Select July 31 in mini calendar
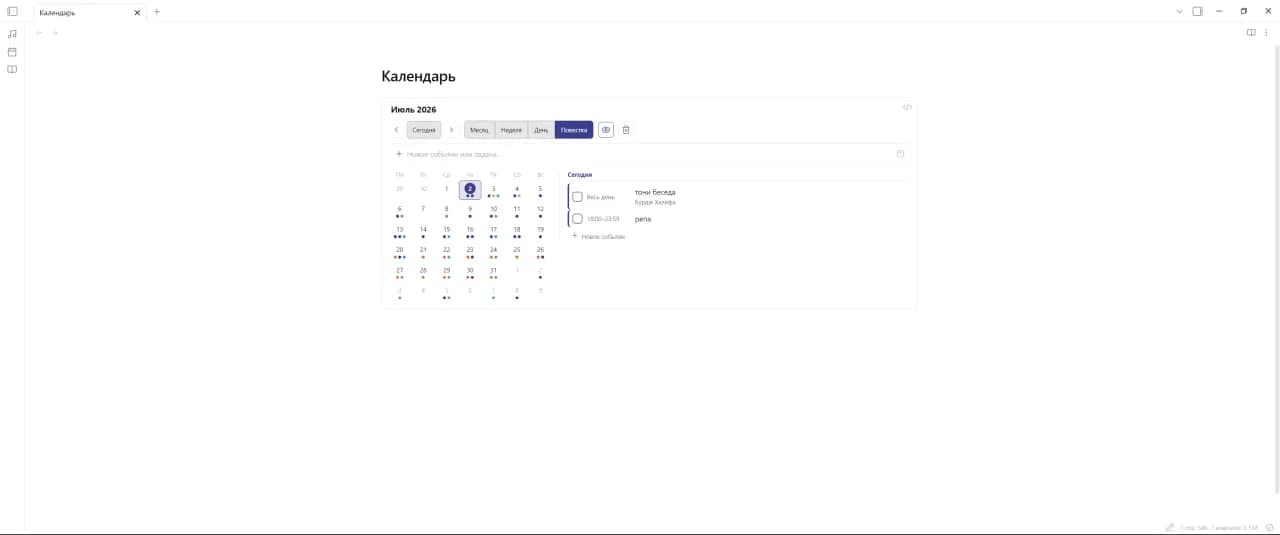 point(493,271)
